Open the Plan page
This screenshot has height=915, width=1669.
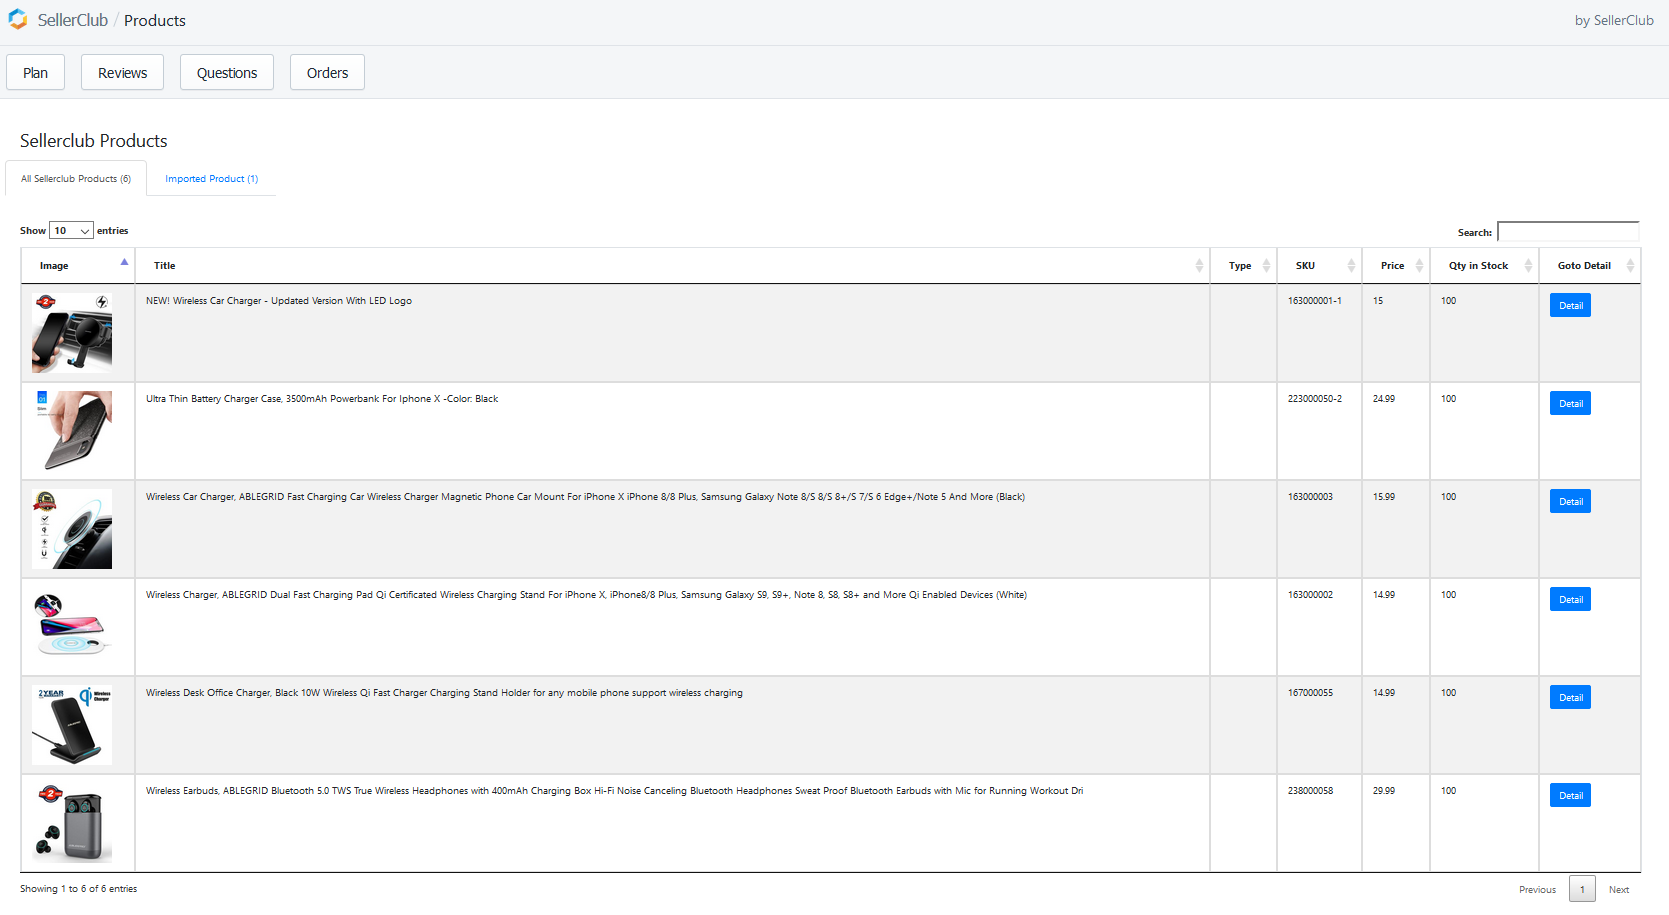pyautogui.click(x=35, y=72)
